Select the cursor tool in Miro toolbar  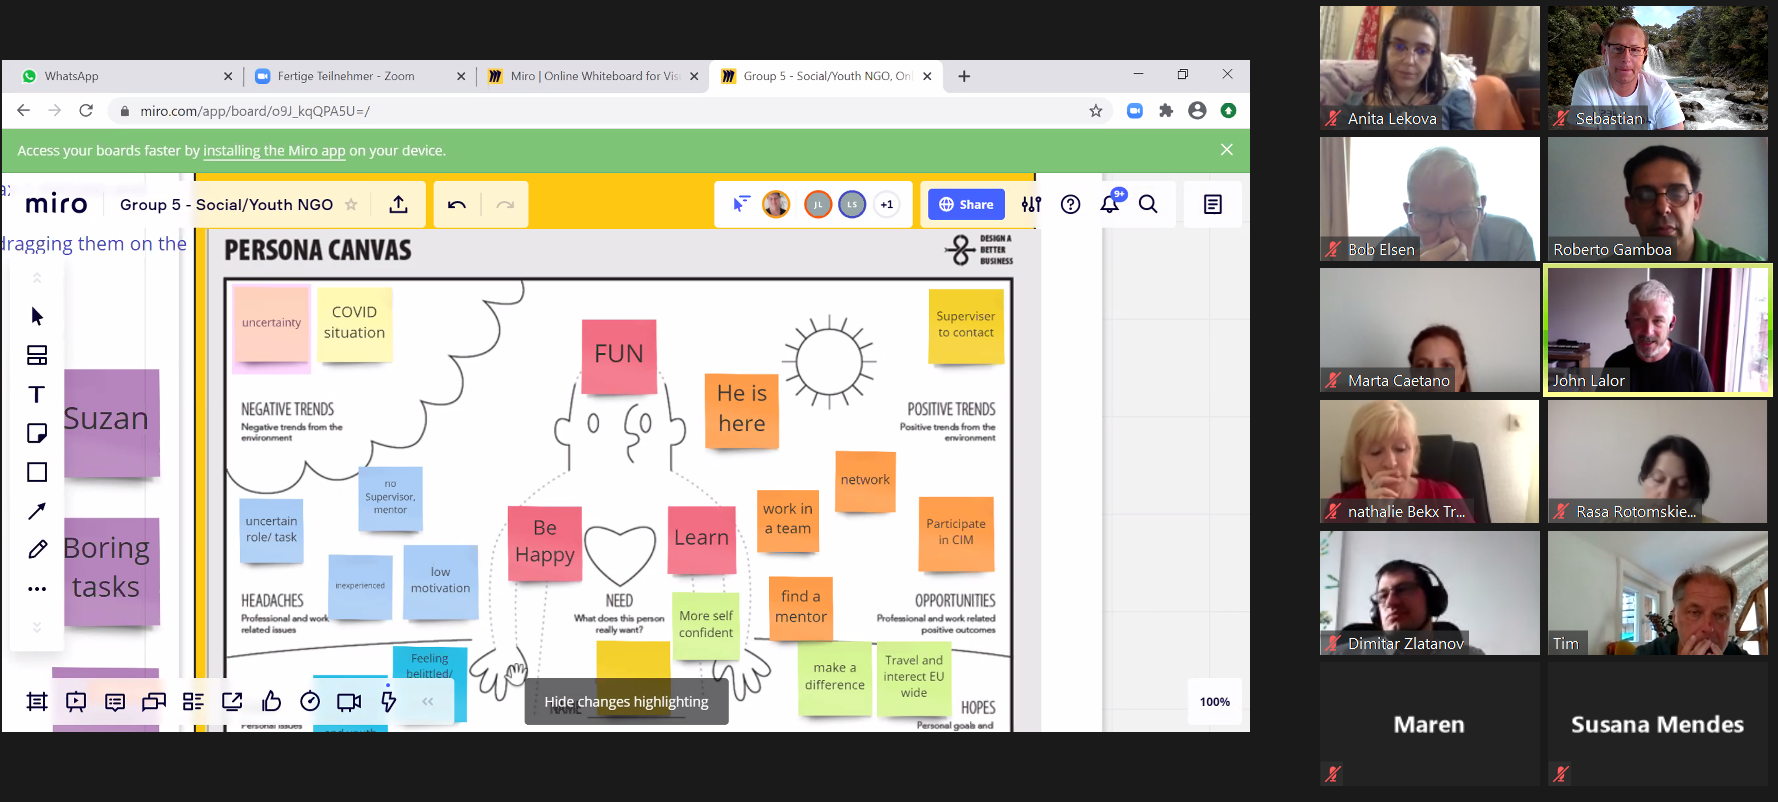coord(37,317)
